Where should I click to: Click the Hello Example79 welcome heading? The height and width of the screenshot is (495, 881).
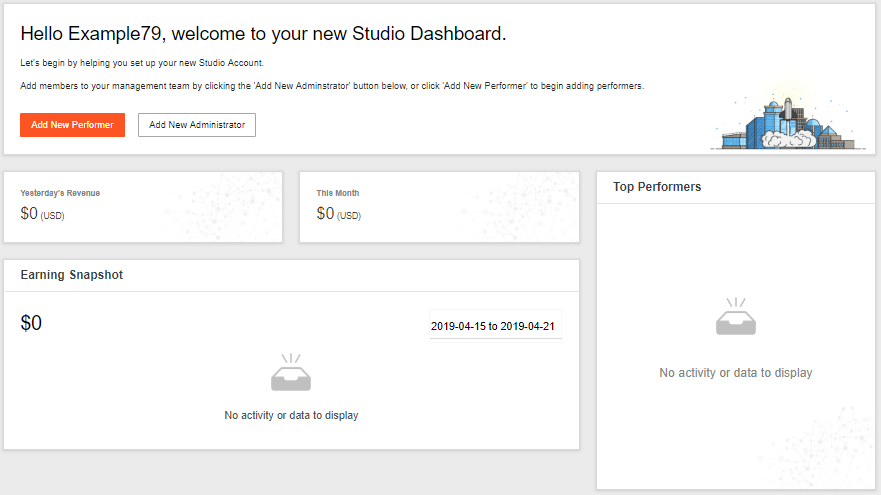[x=263, y=33]
